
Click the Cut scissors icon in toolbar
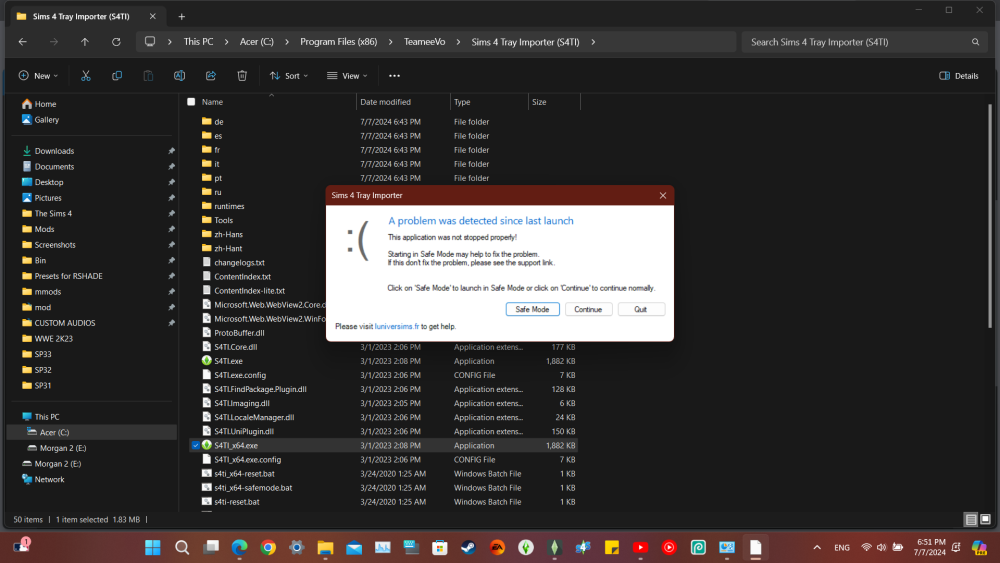click(85, 76)
